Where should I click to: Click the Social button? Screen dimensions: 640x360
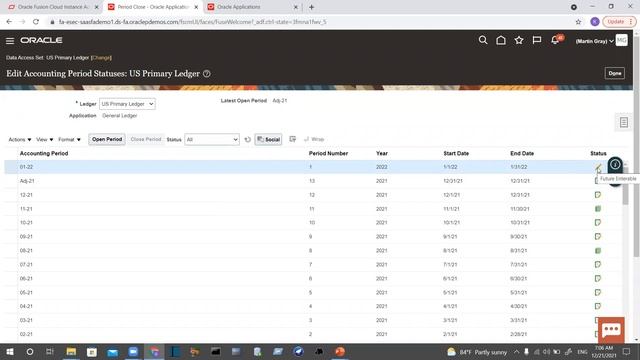(268, 140)
